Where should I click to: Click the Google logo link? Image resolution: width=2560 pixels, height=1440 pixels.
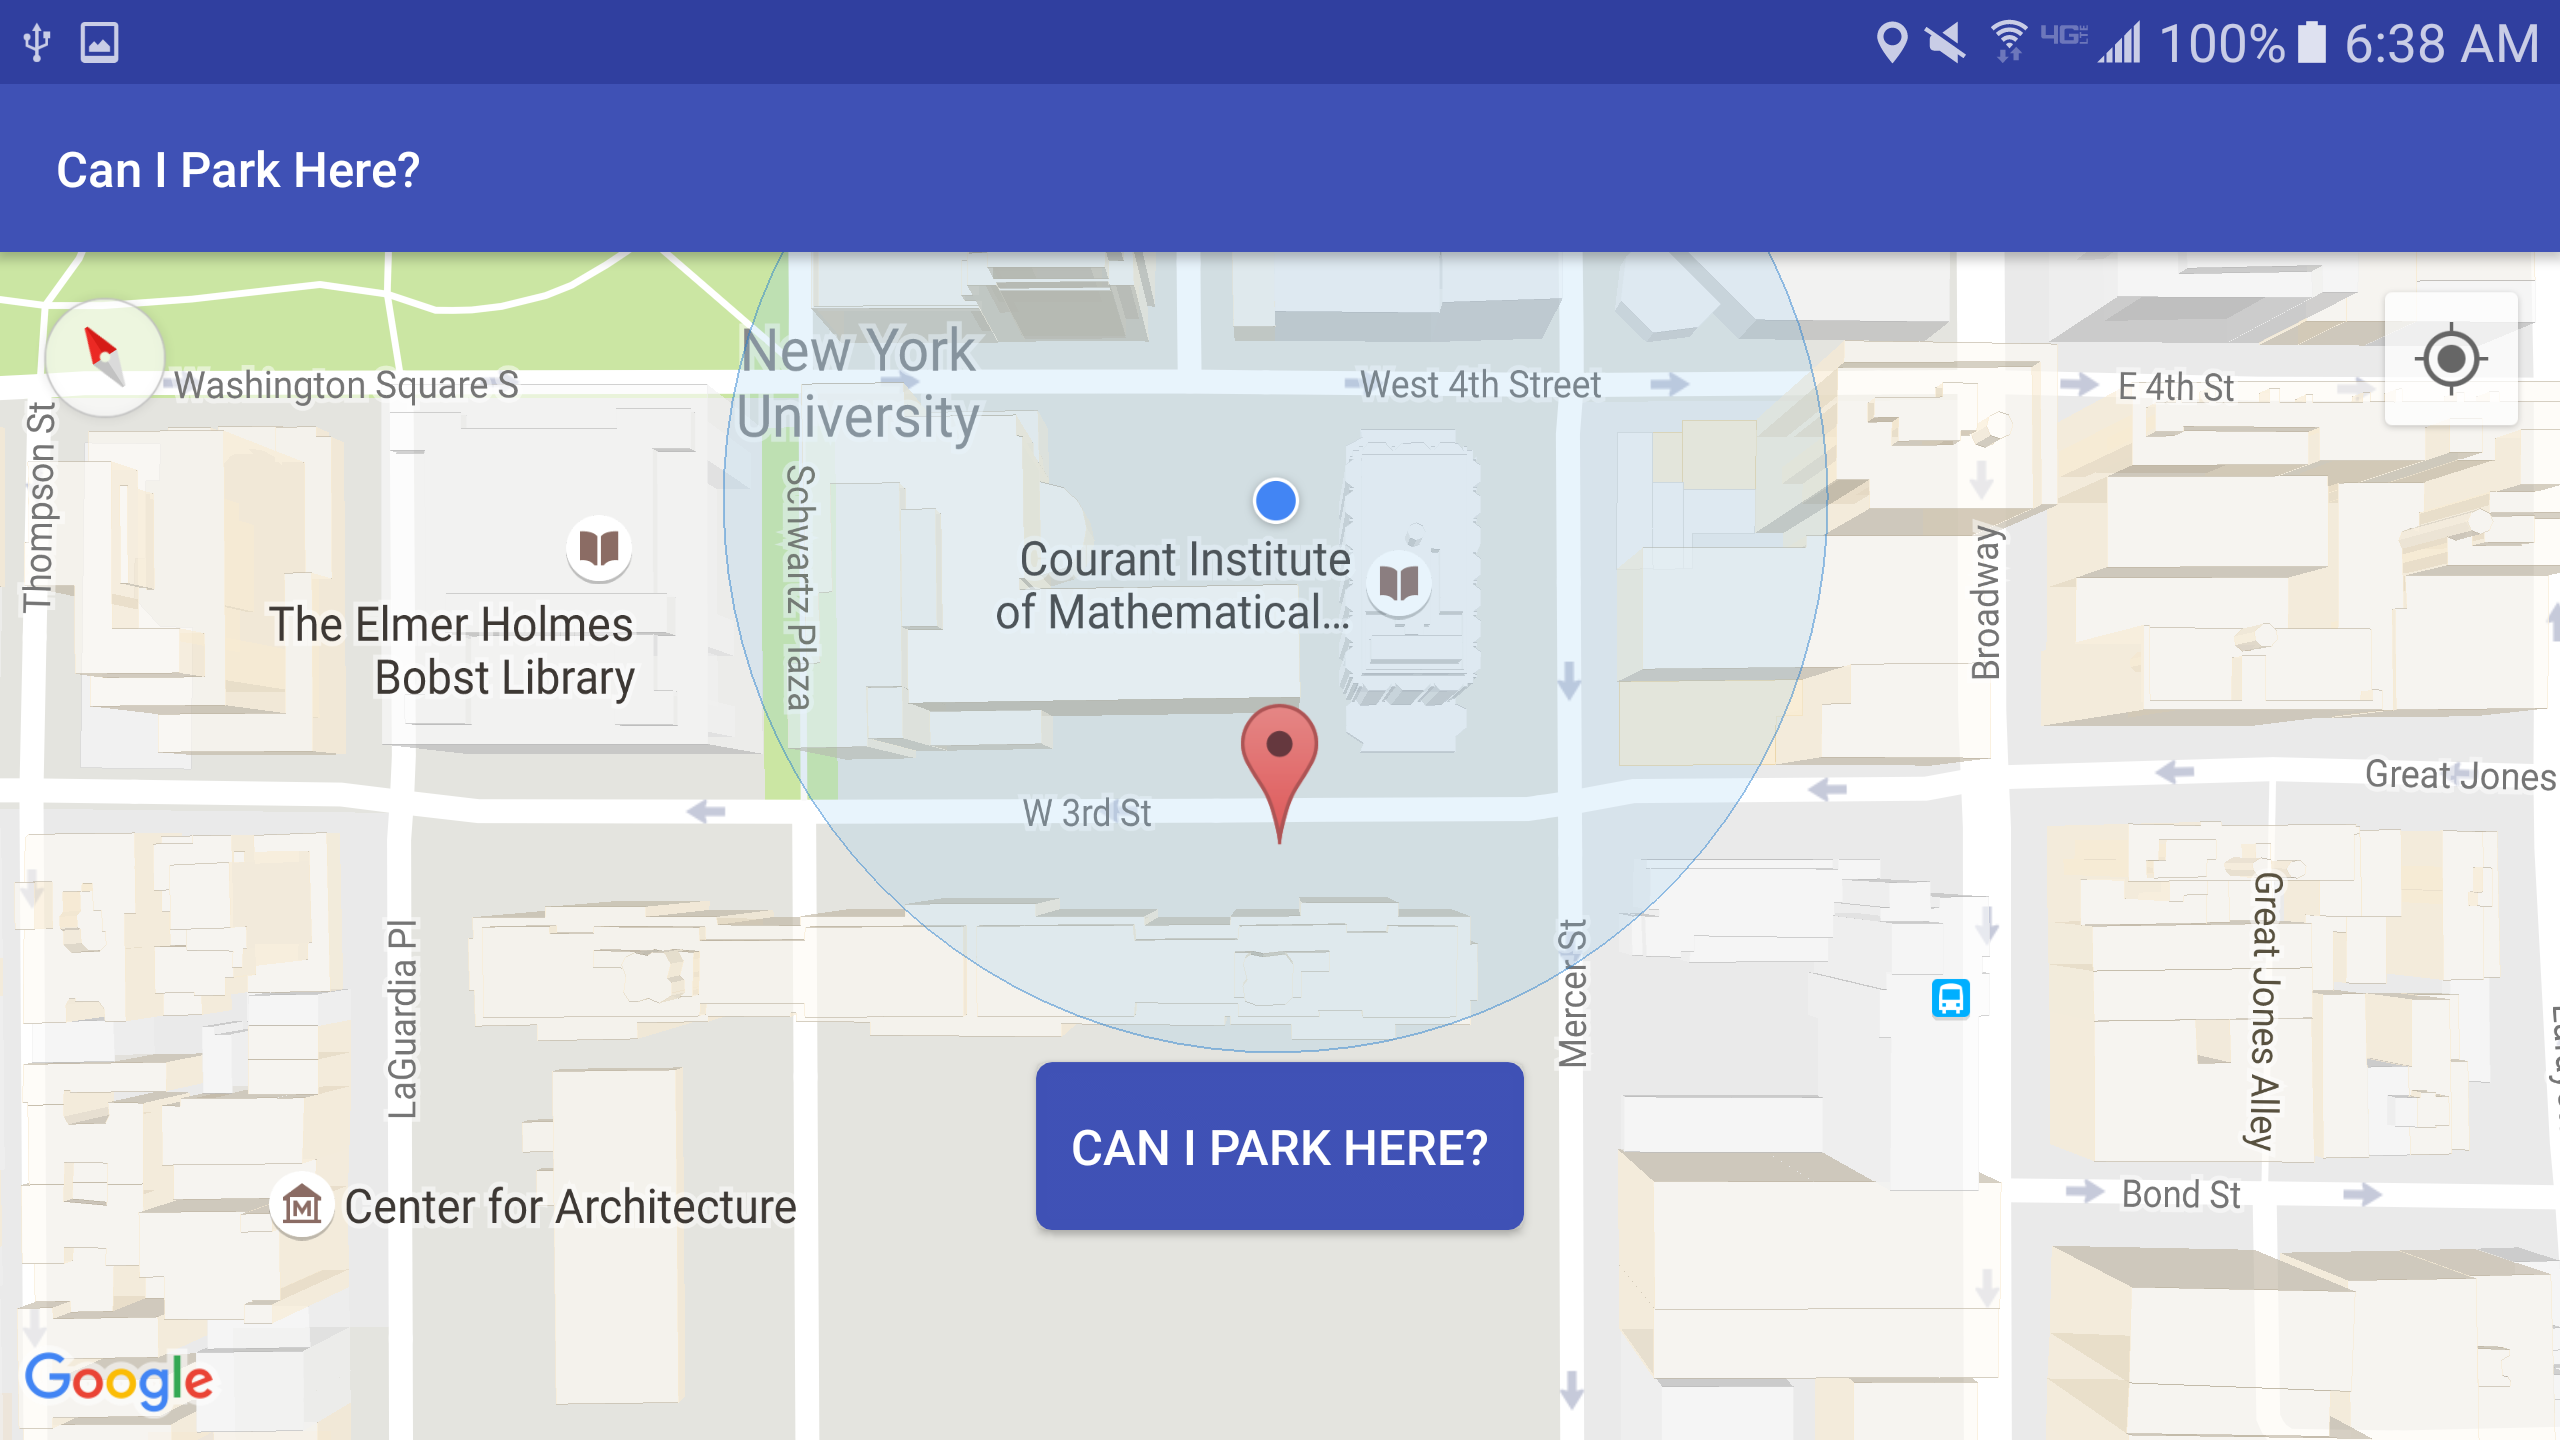click(119, 1381)
